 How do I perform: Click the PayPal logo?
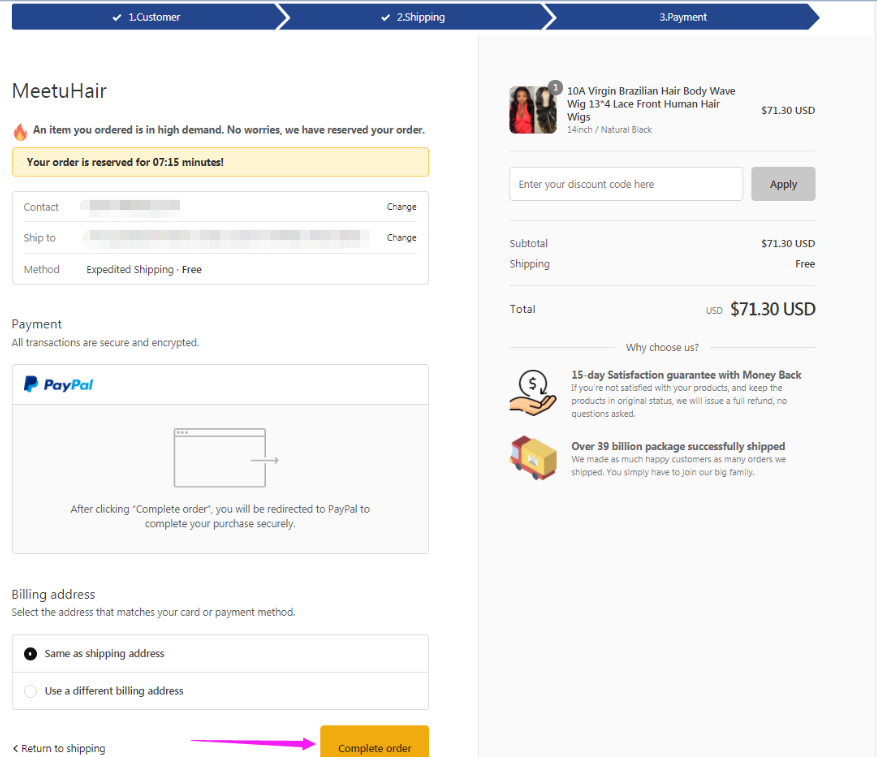coord(58,384)
